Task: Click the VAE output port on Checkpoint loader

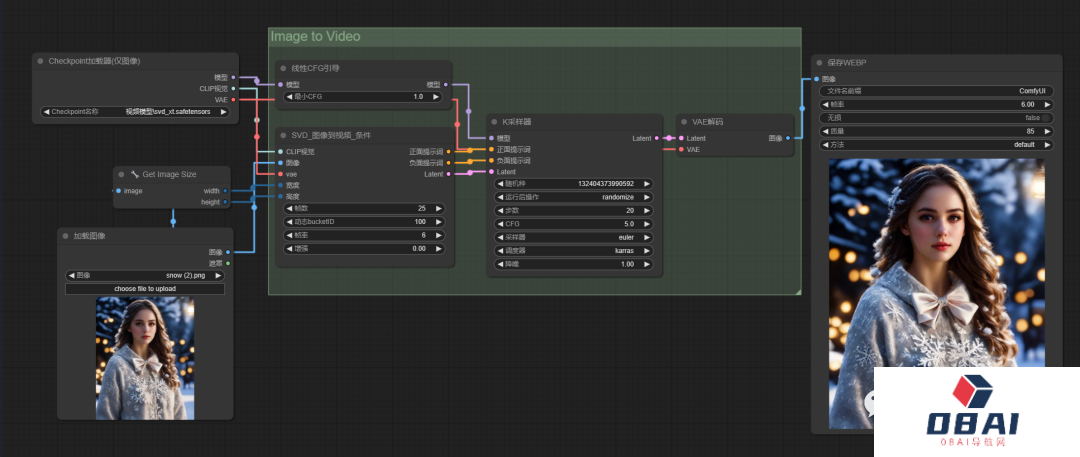Action: click(x=233, y=100)
